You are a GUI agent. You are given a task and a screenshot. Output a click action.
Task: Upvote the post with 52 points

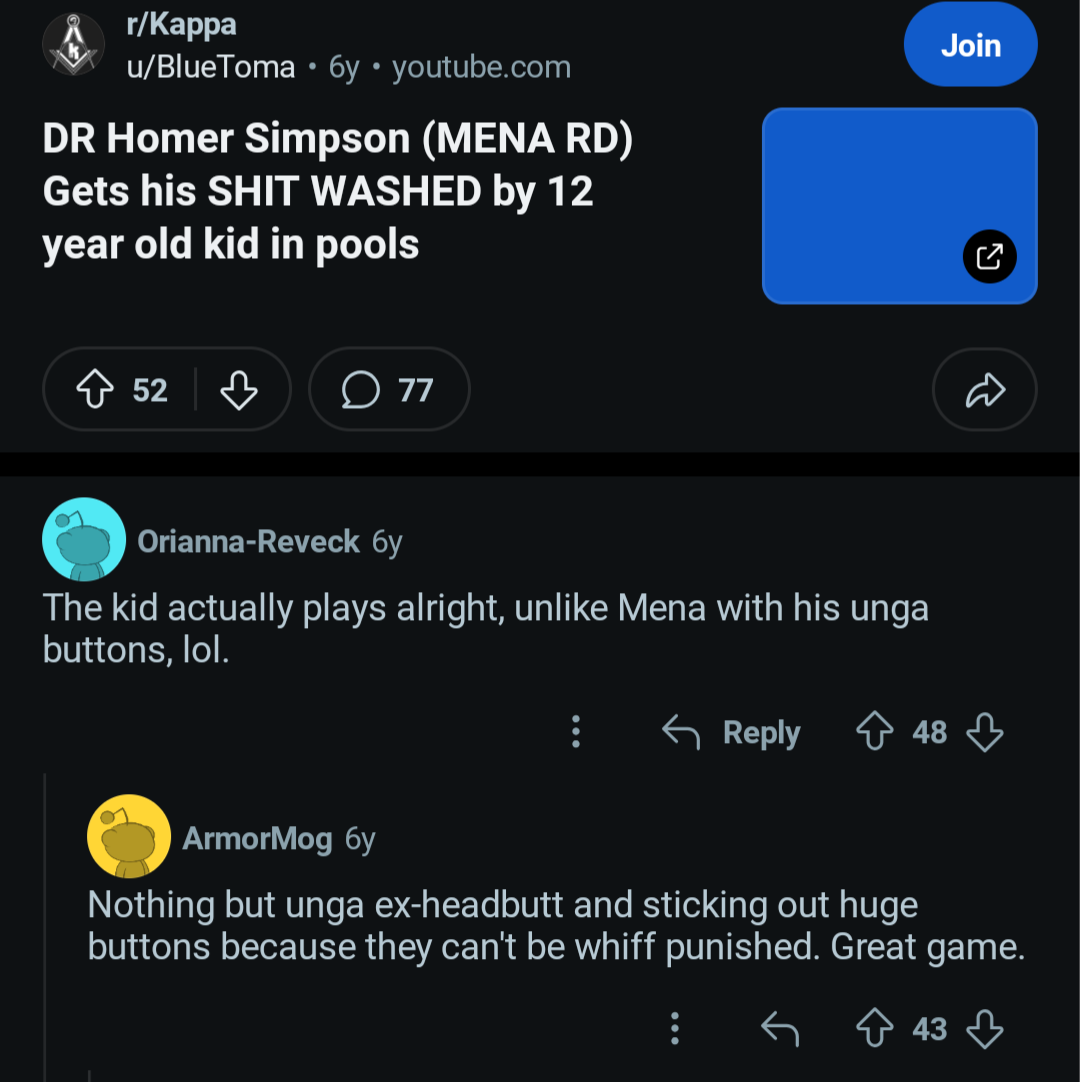(95, 390)
